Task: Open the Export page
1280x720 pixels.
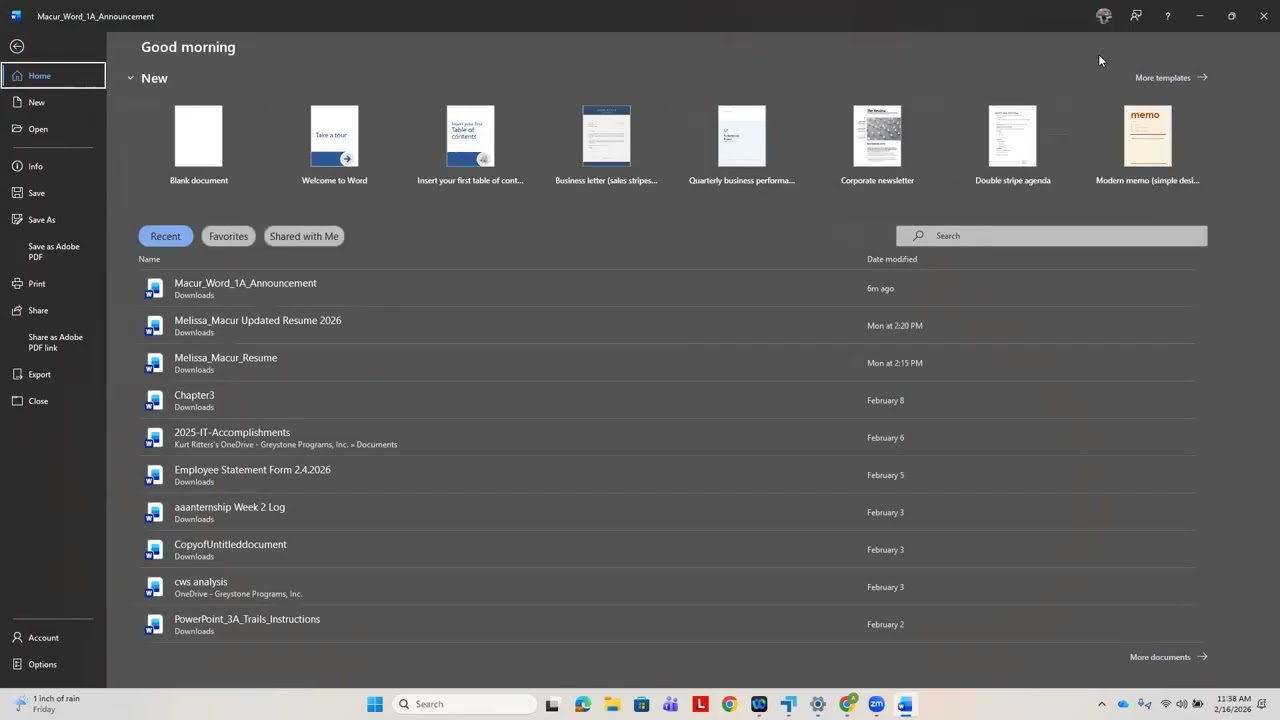Action: (54, 375)
